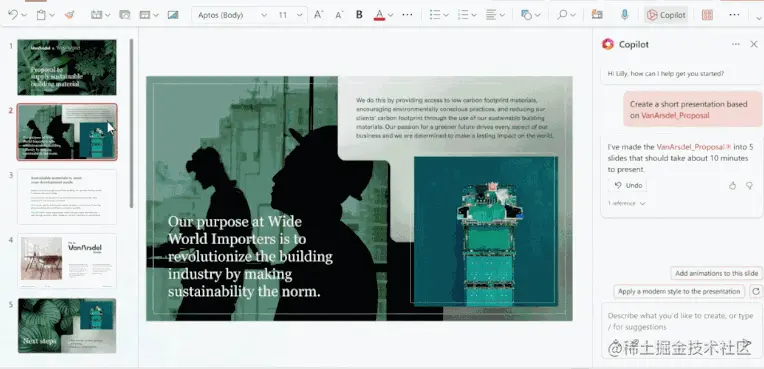This screenshot has height=369, width=764.
Task: Click the New Slide icon
Action: click(x=96, y=15)
